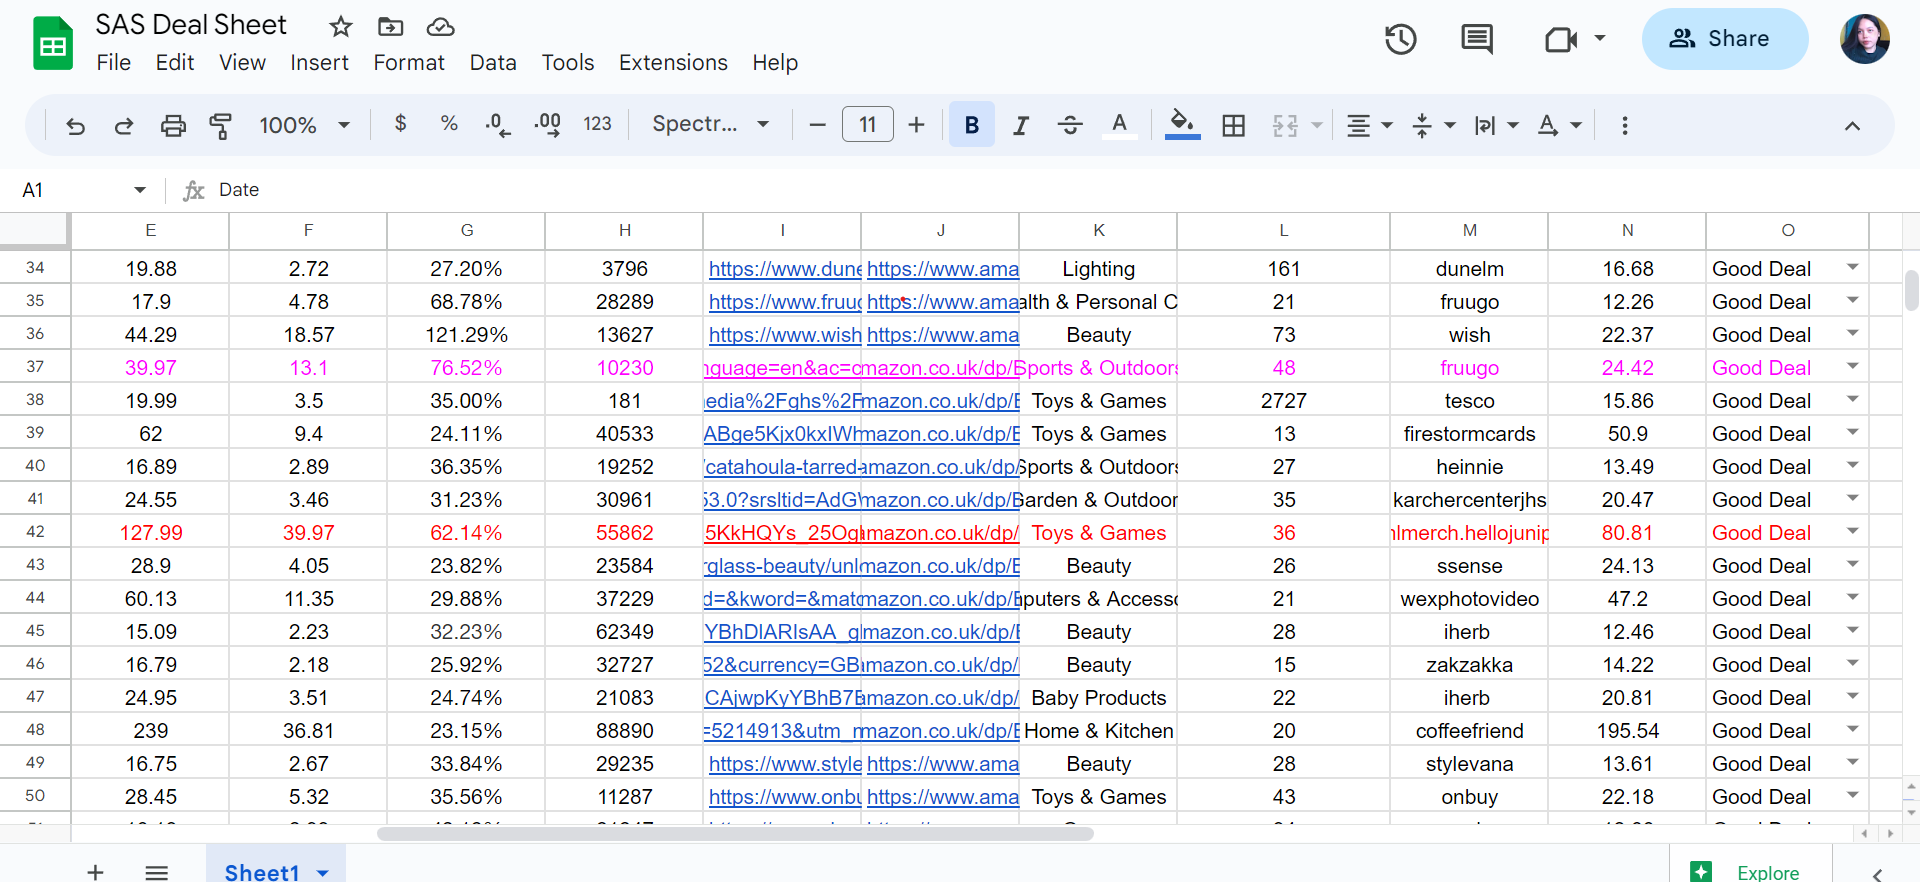Format selection as currency
The image size is (1920, 882).
coord(400,124)
